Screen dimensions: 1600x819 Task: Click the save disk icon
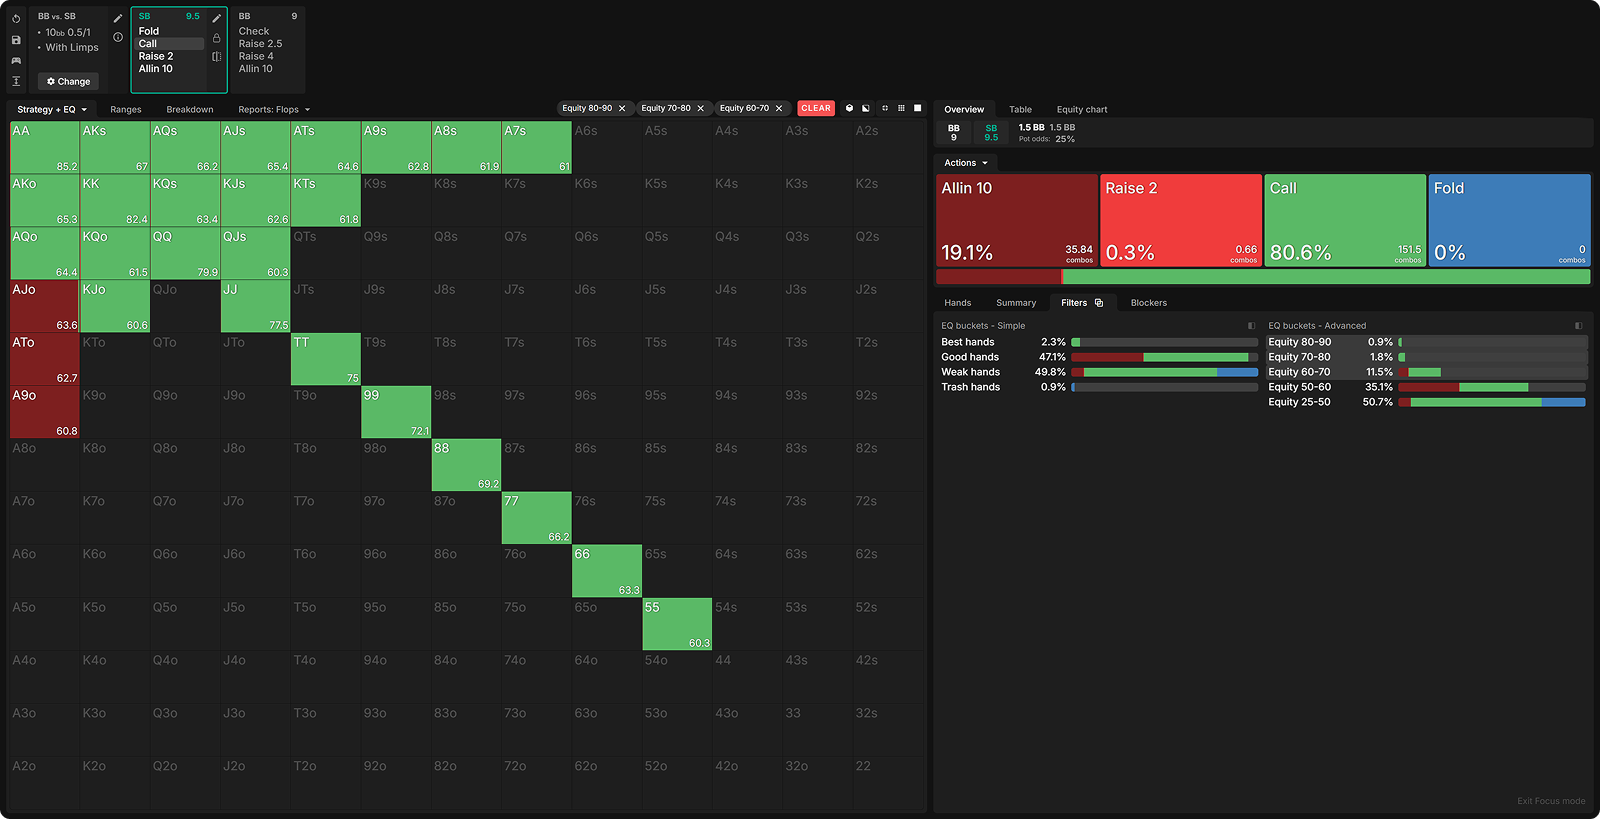tap(16, 40)
